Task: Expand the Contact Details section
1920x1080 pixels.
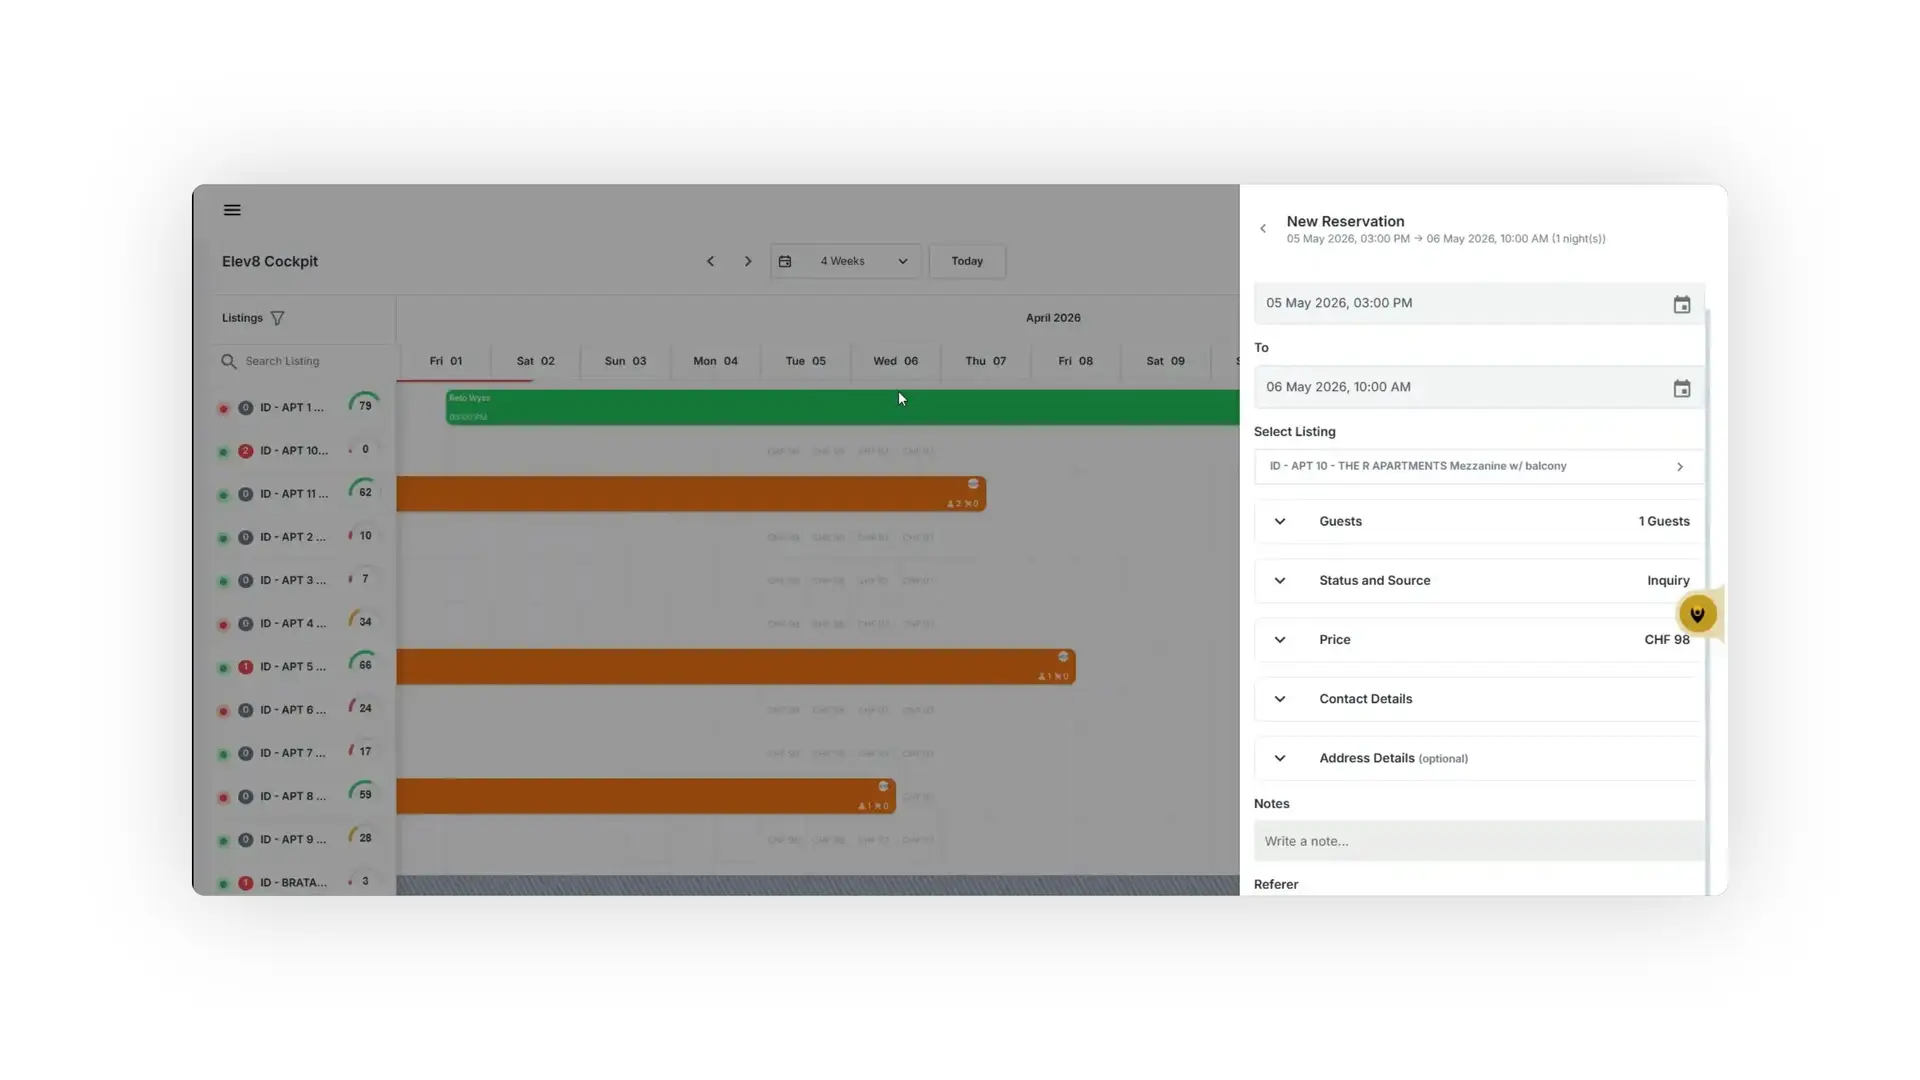Action: pyautogui.click(x=1479, y=699)
